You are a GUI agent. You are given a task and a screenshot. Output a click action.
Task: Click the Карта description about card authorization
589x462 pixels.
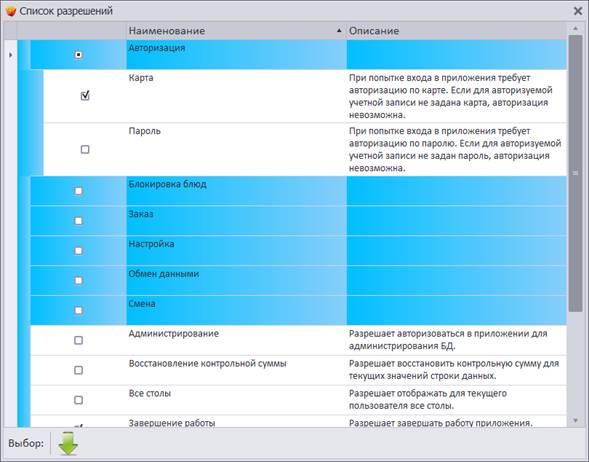pos(450,96)
